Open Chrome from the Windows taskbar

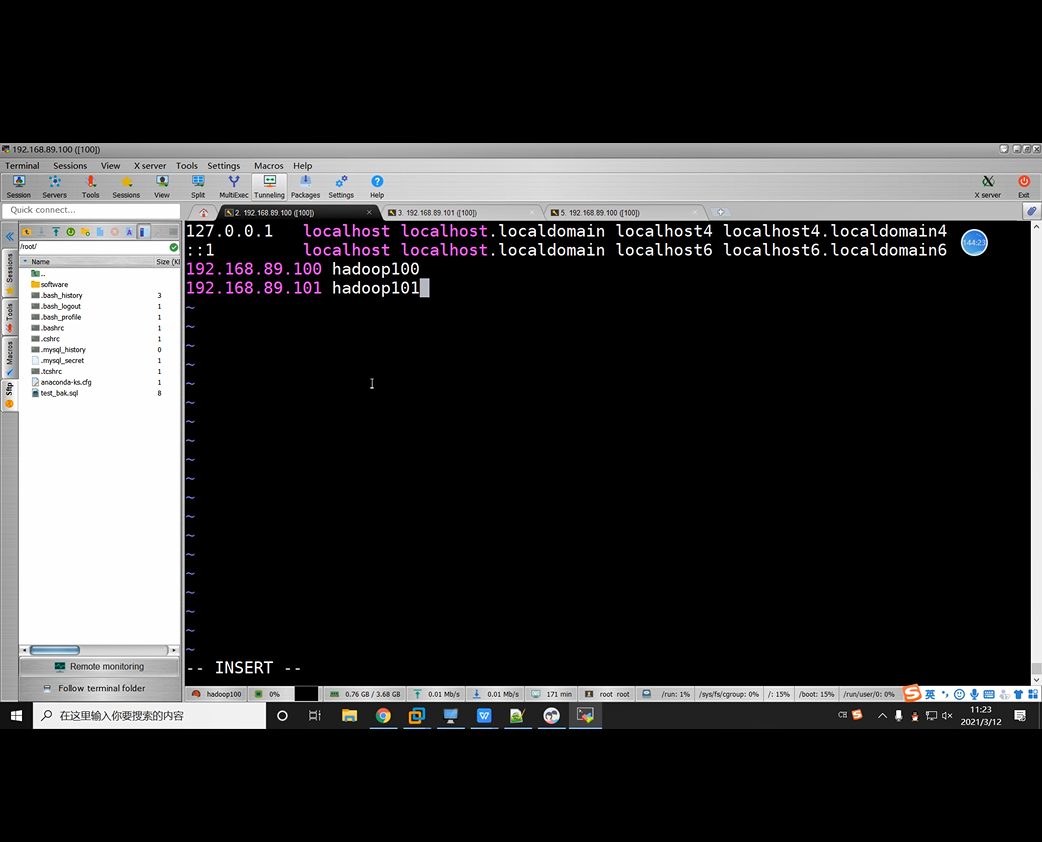tap(383, 716)
